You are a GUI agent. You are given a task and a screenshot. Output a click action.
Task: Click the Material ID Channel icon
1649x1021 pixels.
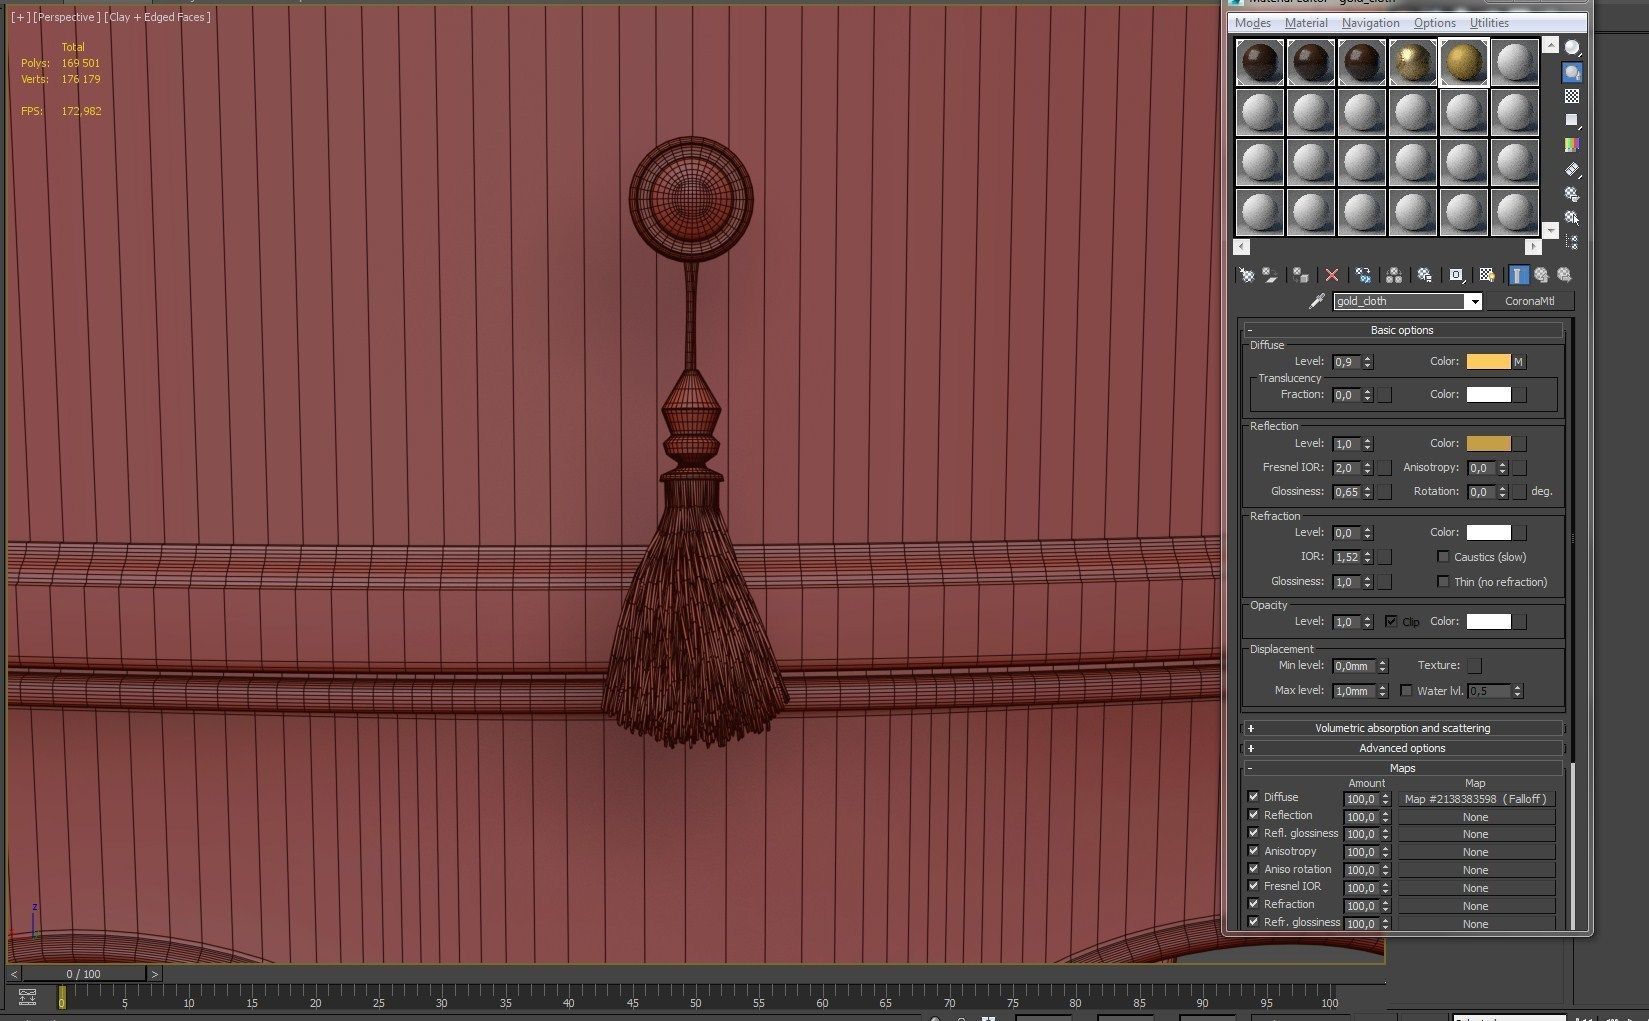point(1456,275)
